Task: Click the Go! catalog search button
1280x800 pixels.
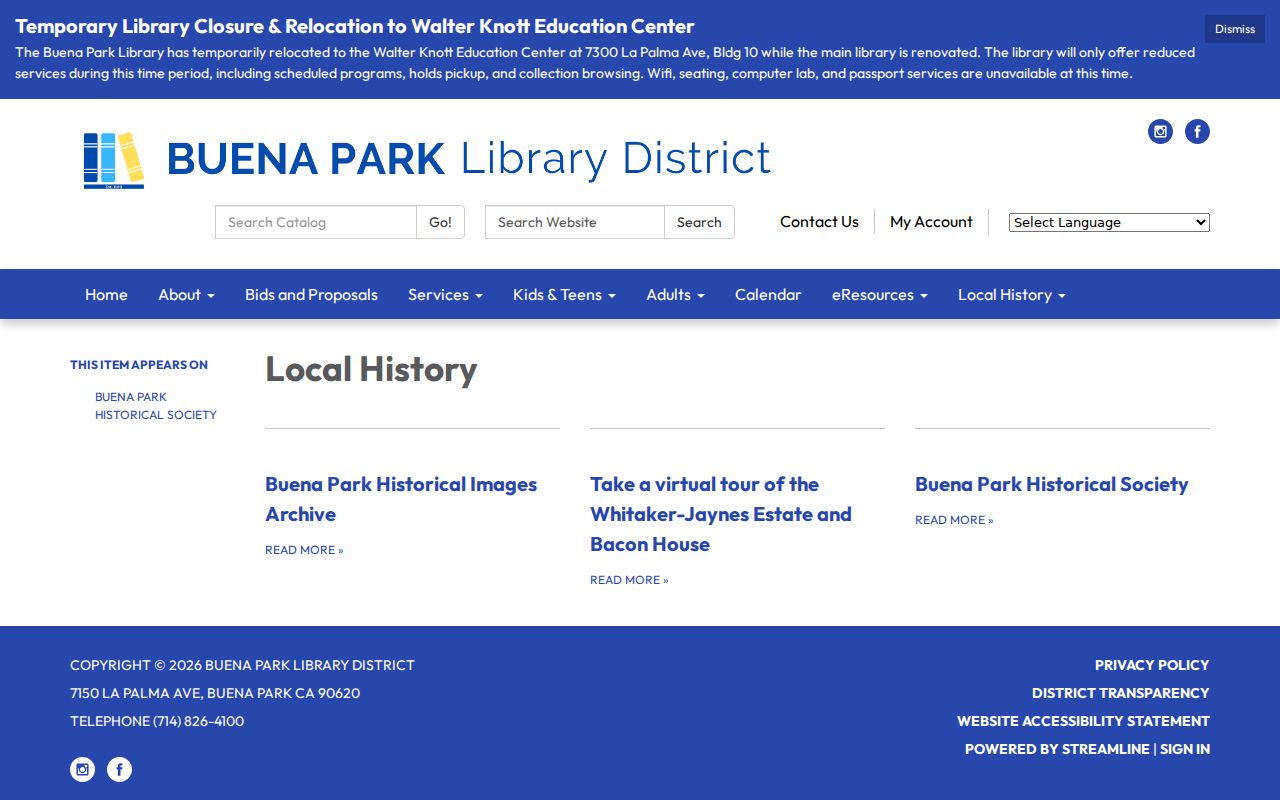Action: [440, 222]
